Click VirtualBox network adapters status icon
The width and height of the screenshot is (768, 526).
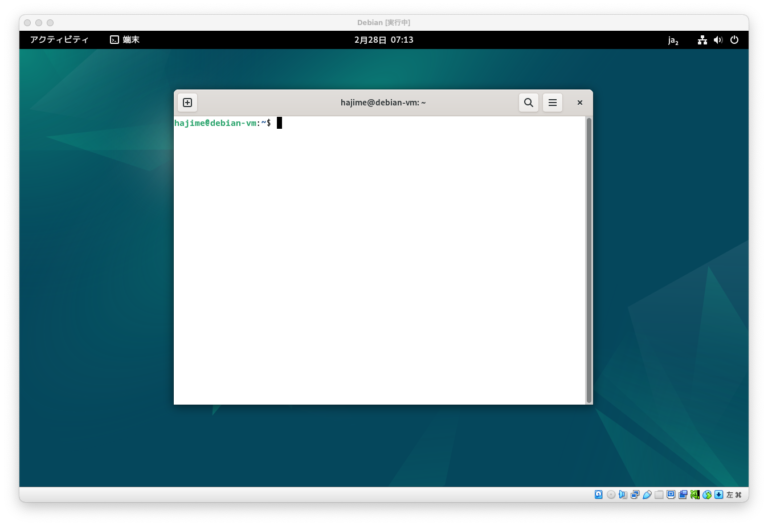635,495
